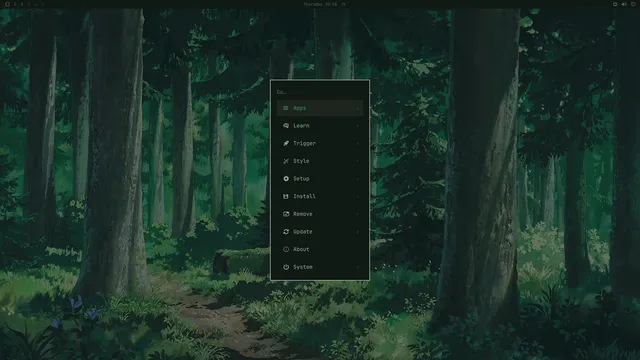Click the Update refresh icon
Viewport: 640px width, 360px height.
tap(286, 232)
